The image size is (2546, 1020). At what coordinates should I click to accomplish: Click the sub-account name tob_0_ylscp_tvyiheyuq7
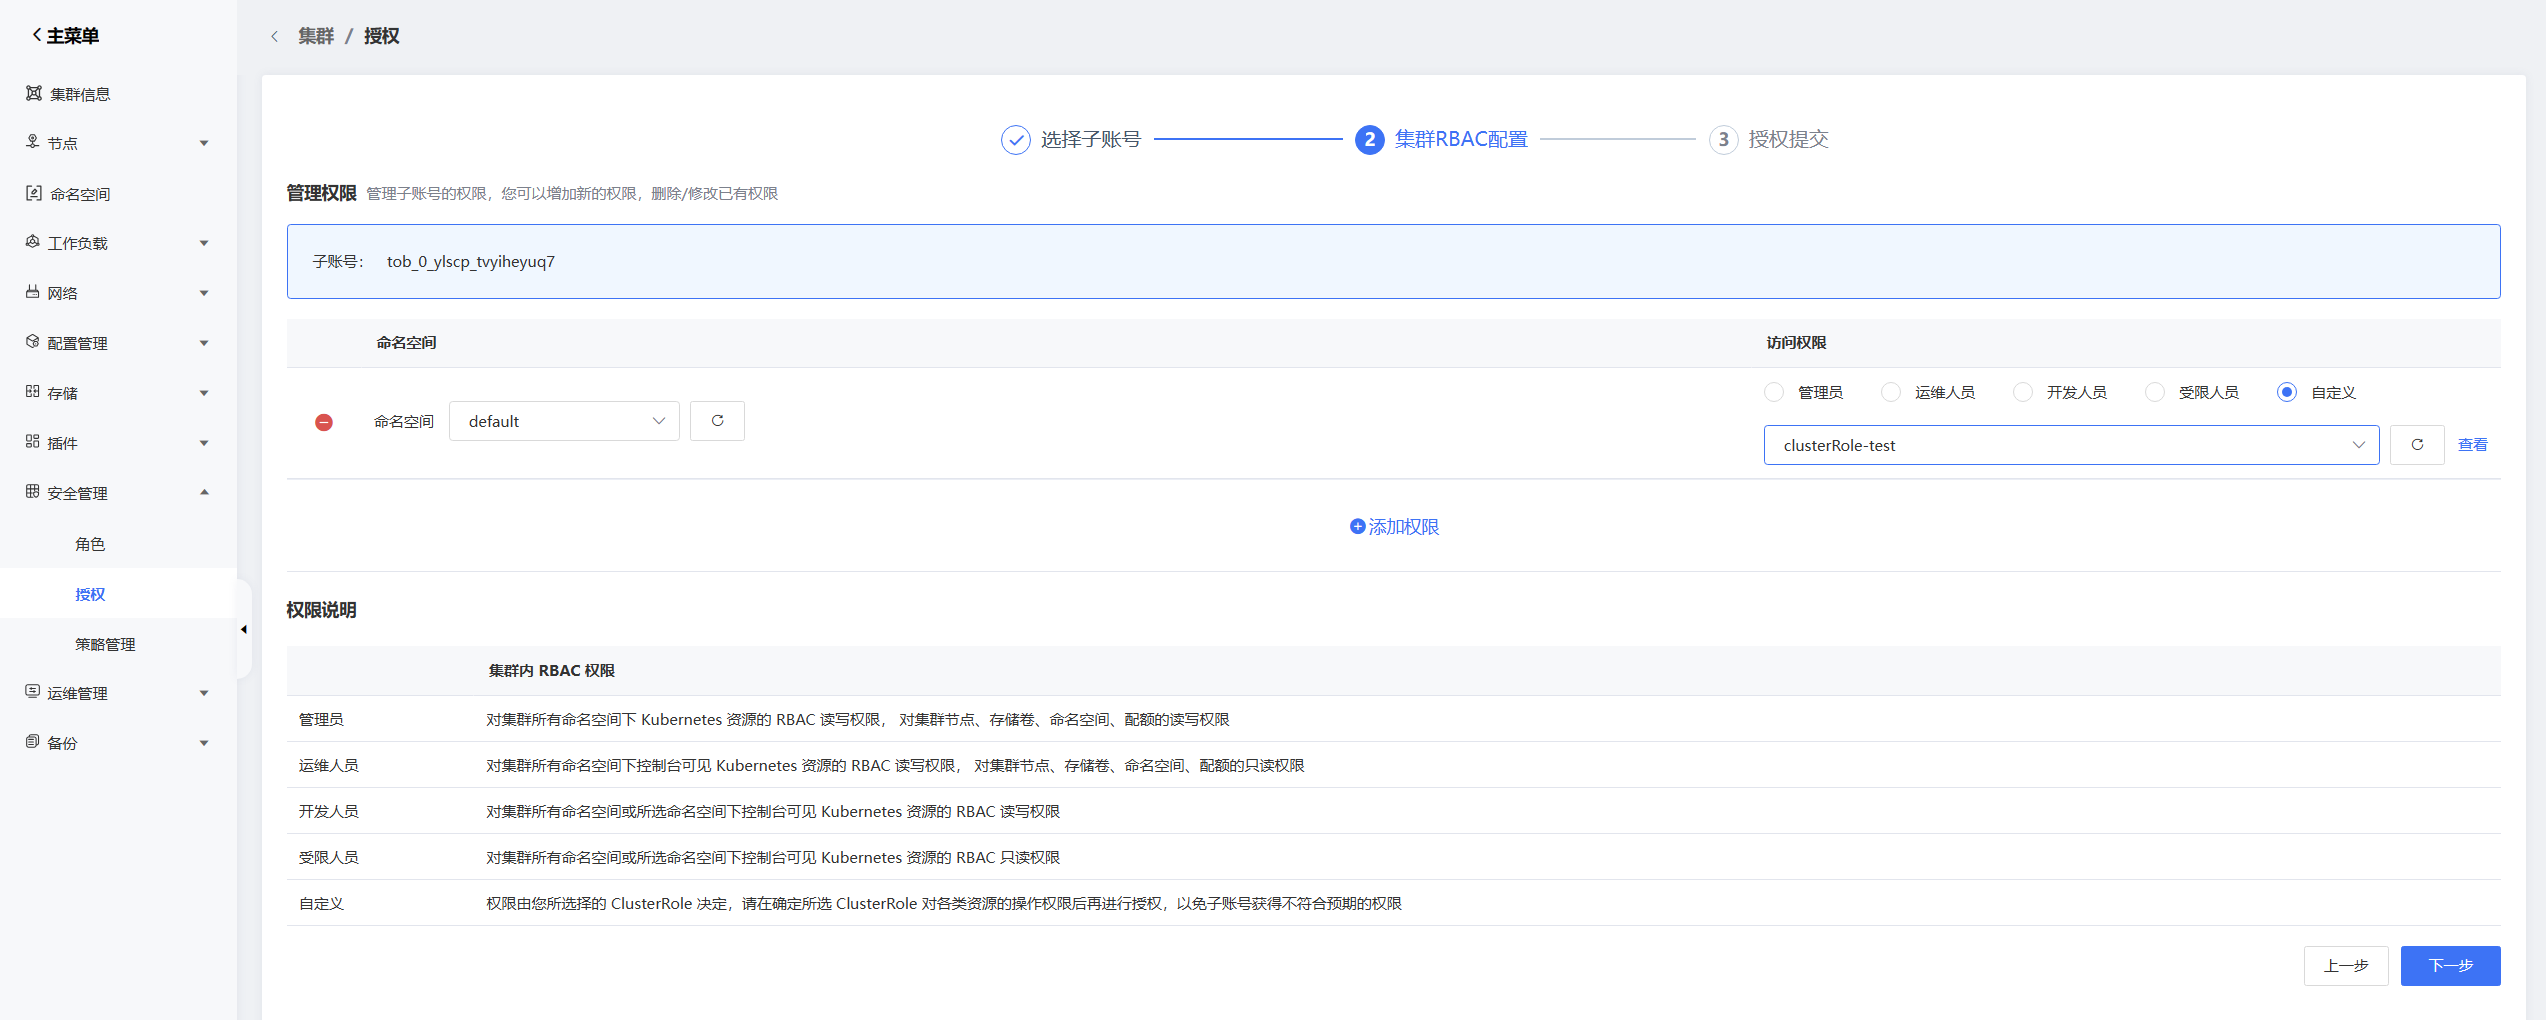click(471, 261)
